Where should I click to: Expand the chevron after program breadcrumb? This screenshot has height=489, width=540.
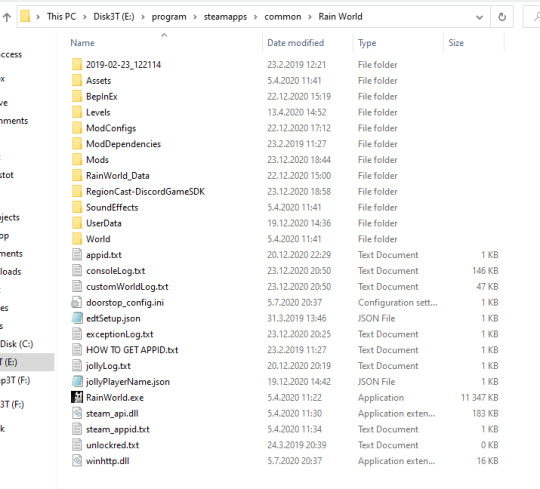pyautogui.click(x=195, y=17)
